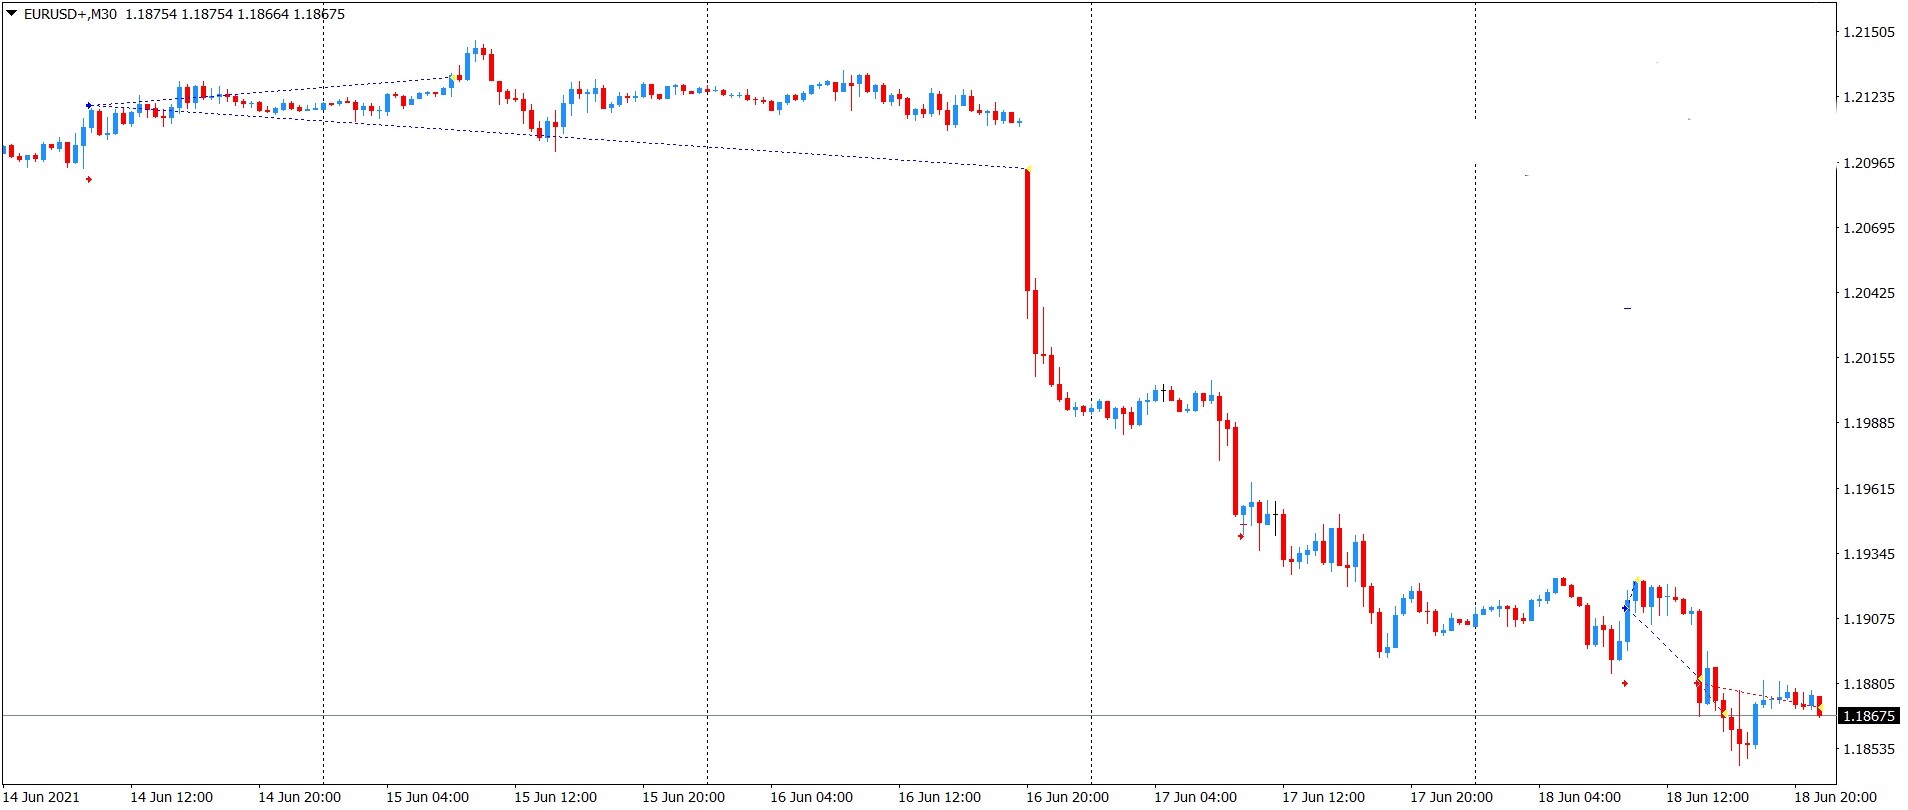Image resolution: width=1908 pixels, height=810 pixels.
Task: Click the 14 Jun 2021 time label
Action: (42, 797)
